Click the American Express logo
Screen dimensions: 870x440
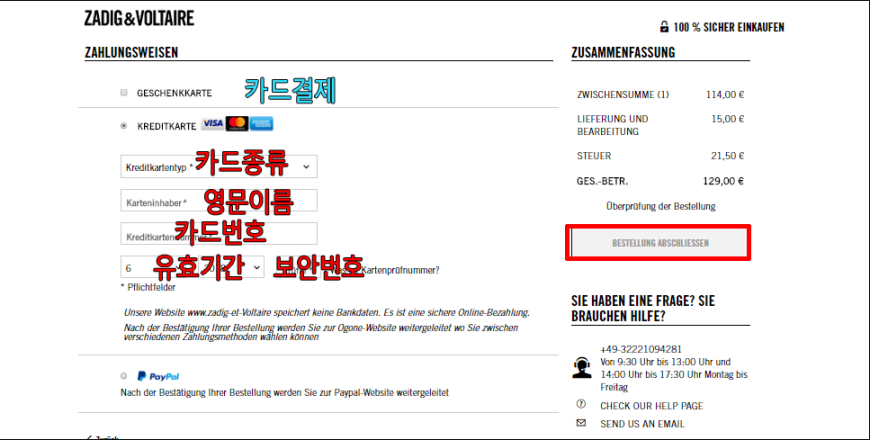tap(261, 124)
